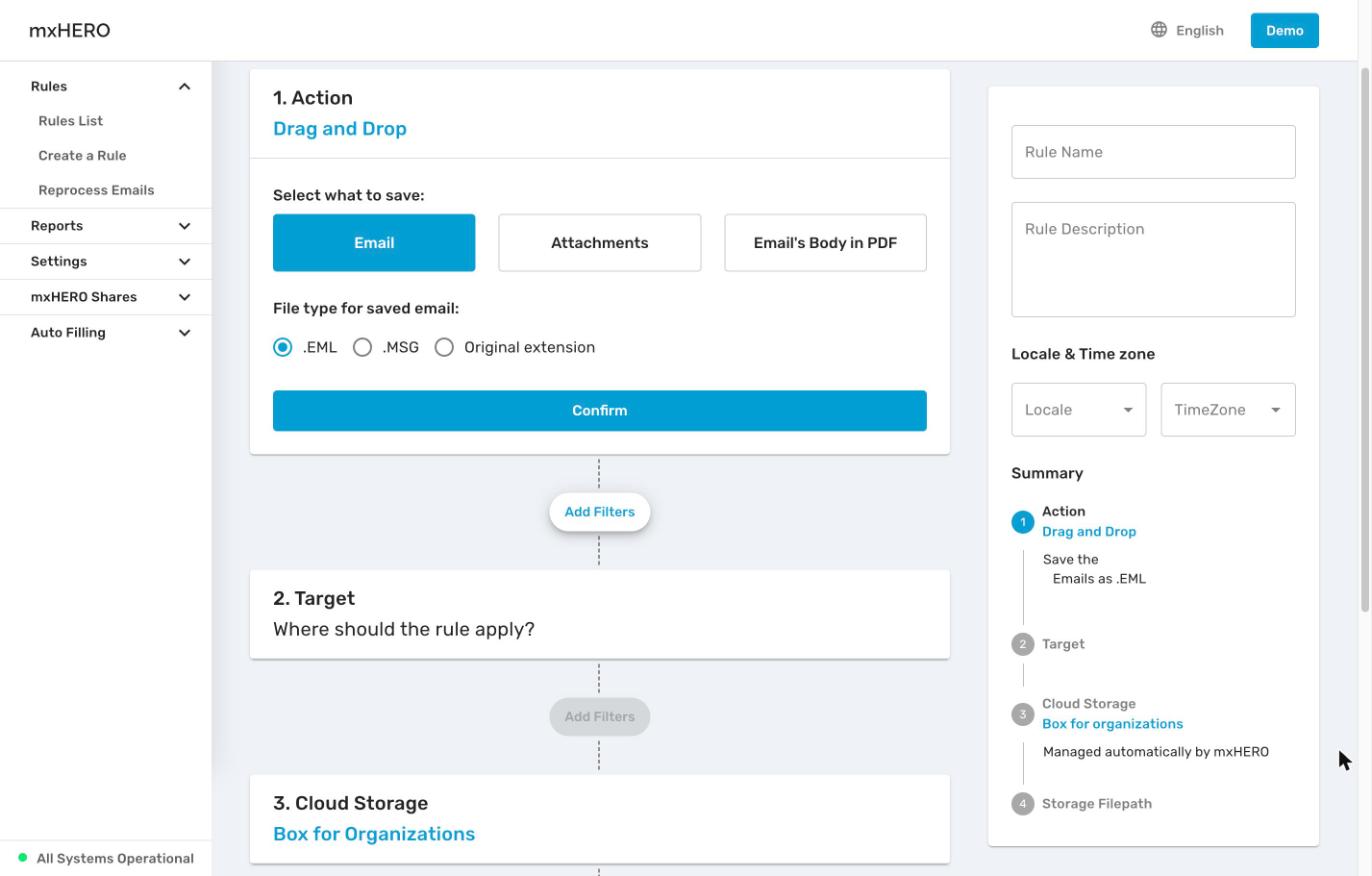
Task: Click step 3 circle next to Cloud Storage
Action: click(1022, 714)
